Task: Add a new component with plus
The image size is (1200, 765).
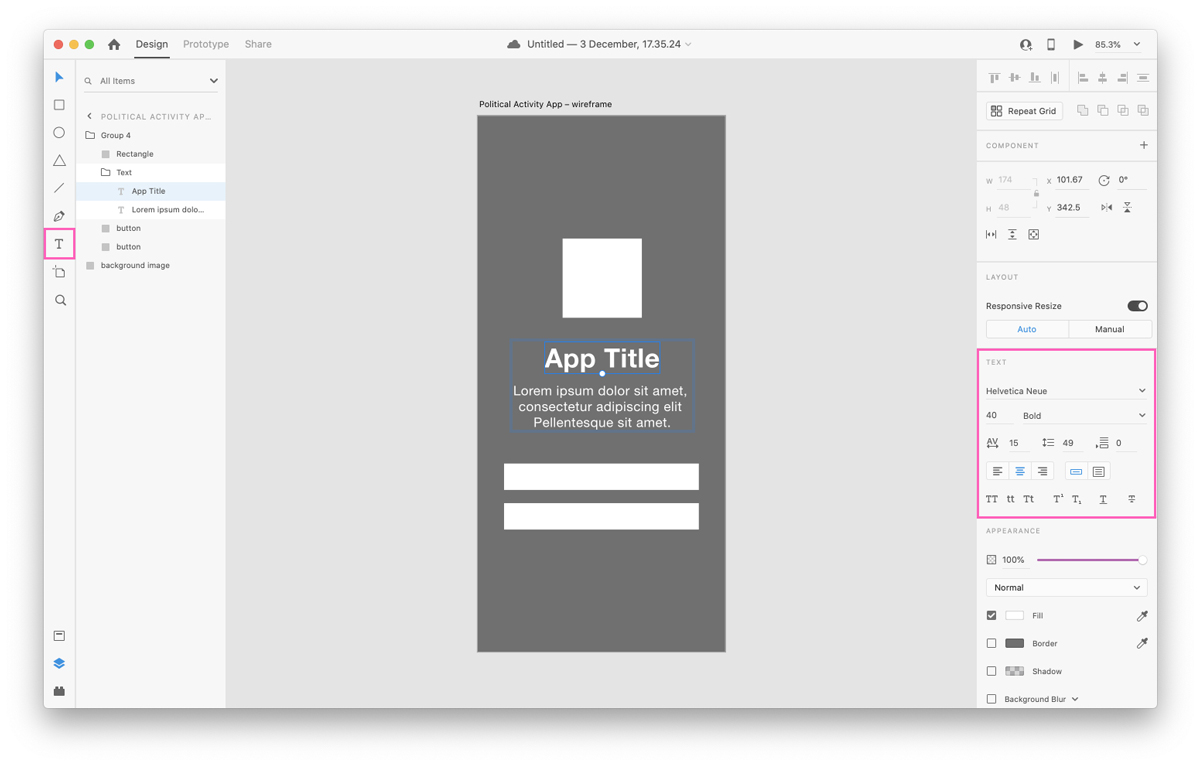Action: 1144,145
